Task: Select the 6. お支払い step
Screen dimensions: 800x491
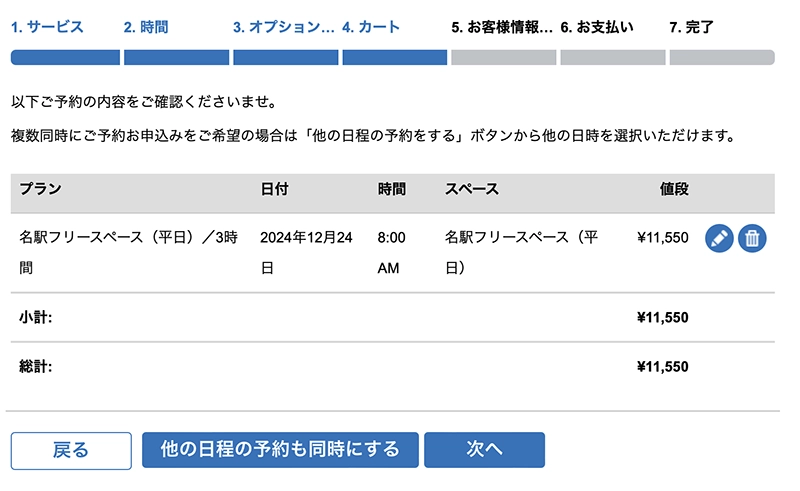Action: point(597,27)
